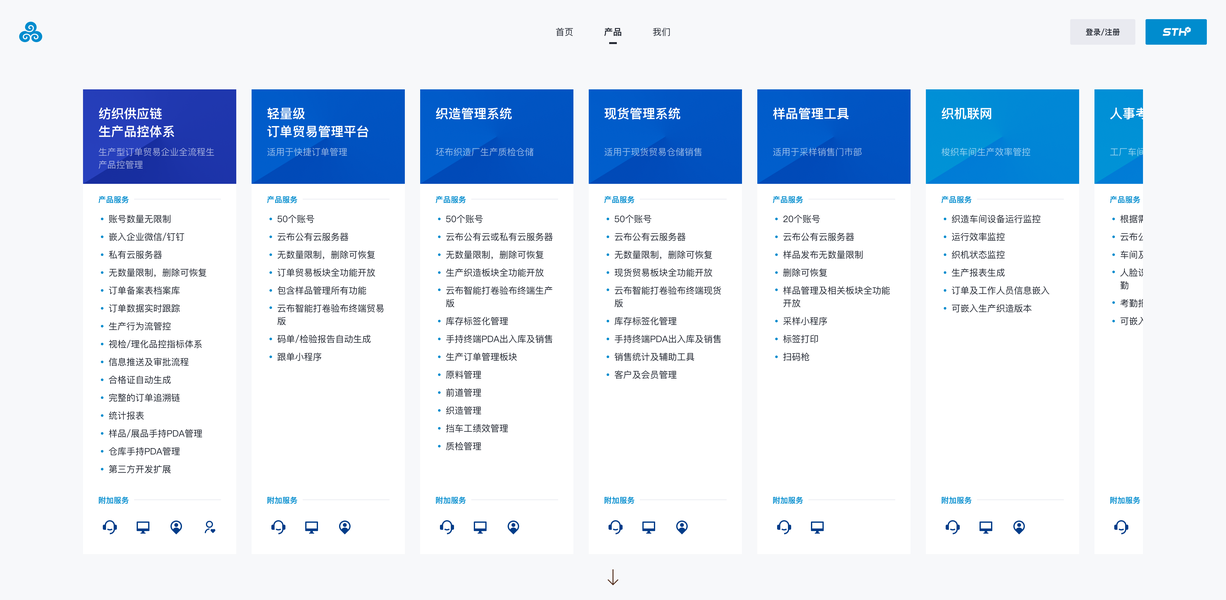Click the 采样小程序 list item

(805, 322)
